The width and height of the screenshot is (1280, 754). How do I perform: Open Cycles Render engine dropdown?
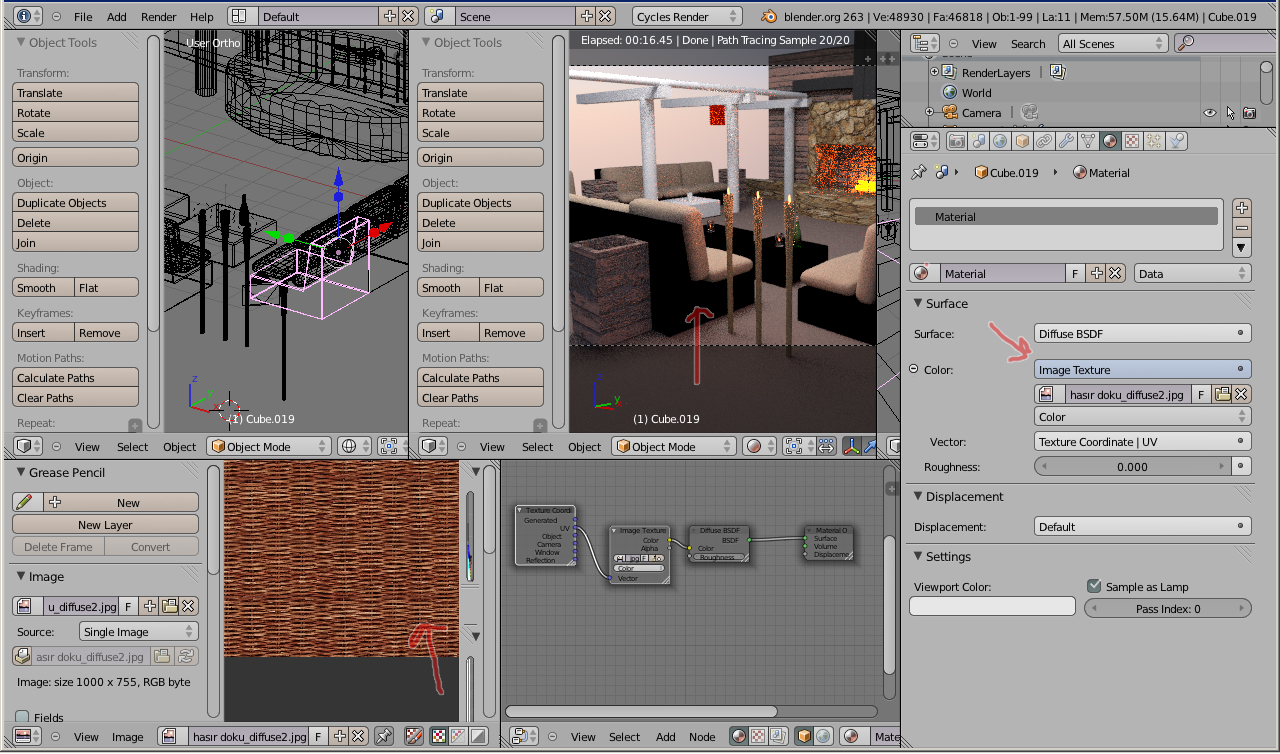tap(687, 16)
